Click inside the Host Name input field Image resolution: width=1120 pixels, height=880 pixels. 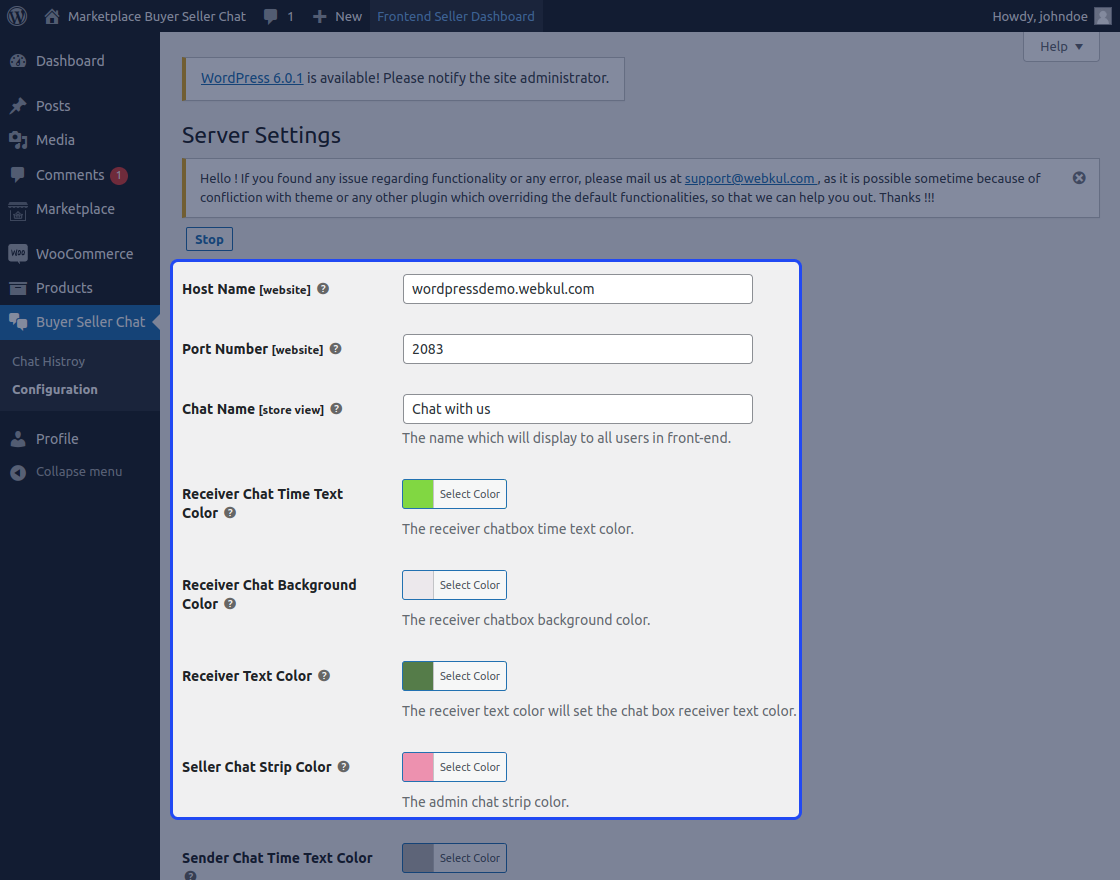click(x=577, y=288)
